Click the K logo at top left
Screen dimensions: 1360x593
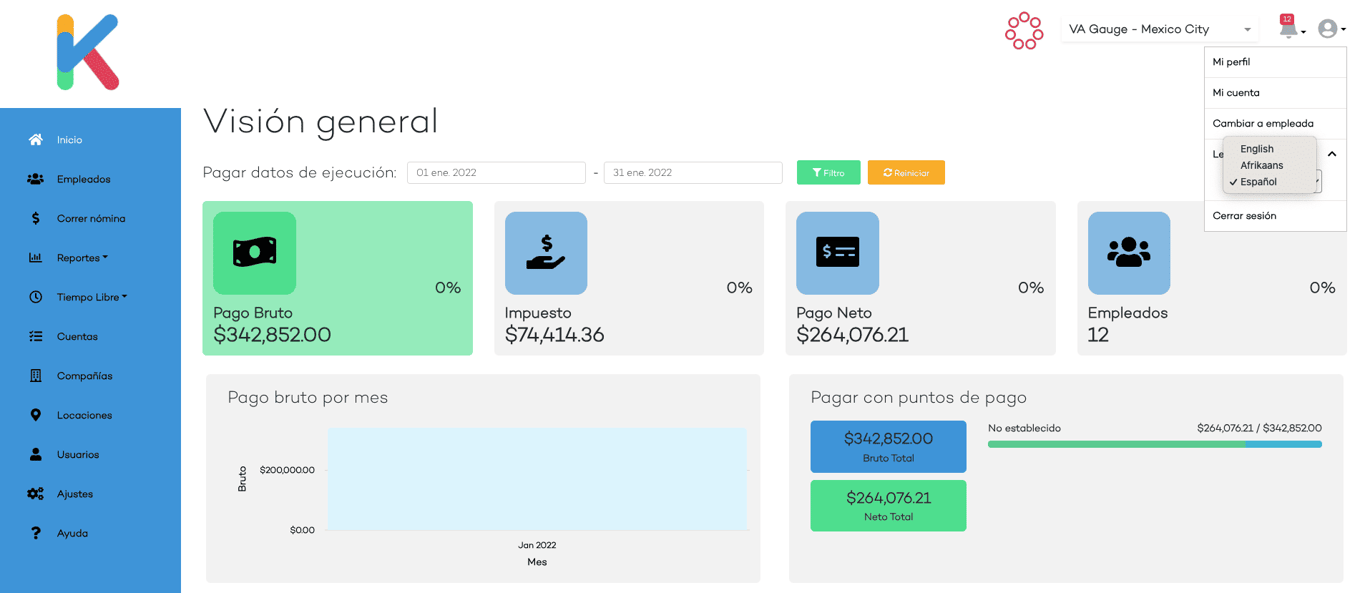(88, 52)
